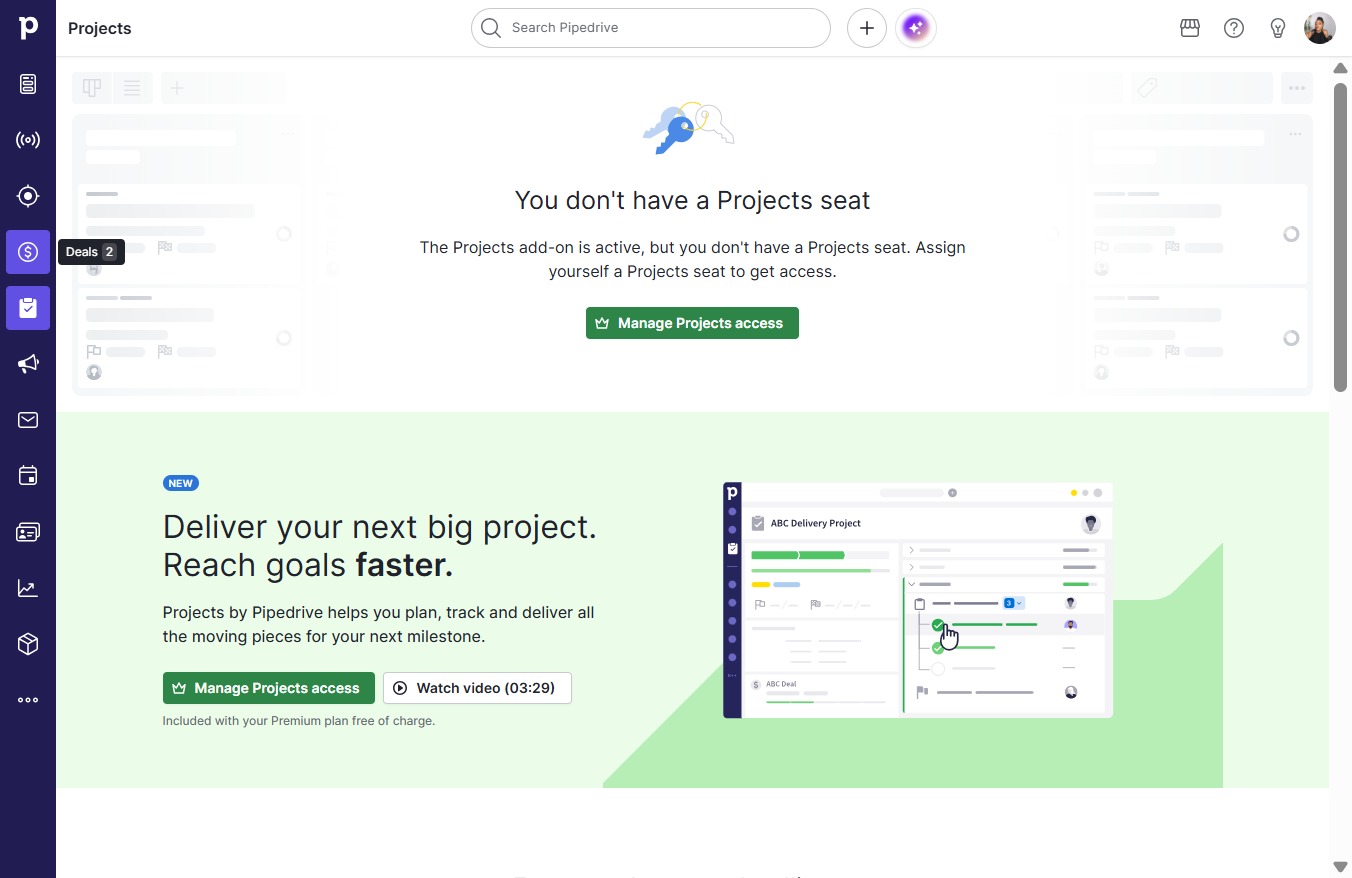Open Leads via the target icon

tap(28, 196)
